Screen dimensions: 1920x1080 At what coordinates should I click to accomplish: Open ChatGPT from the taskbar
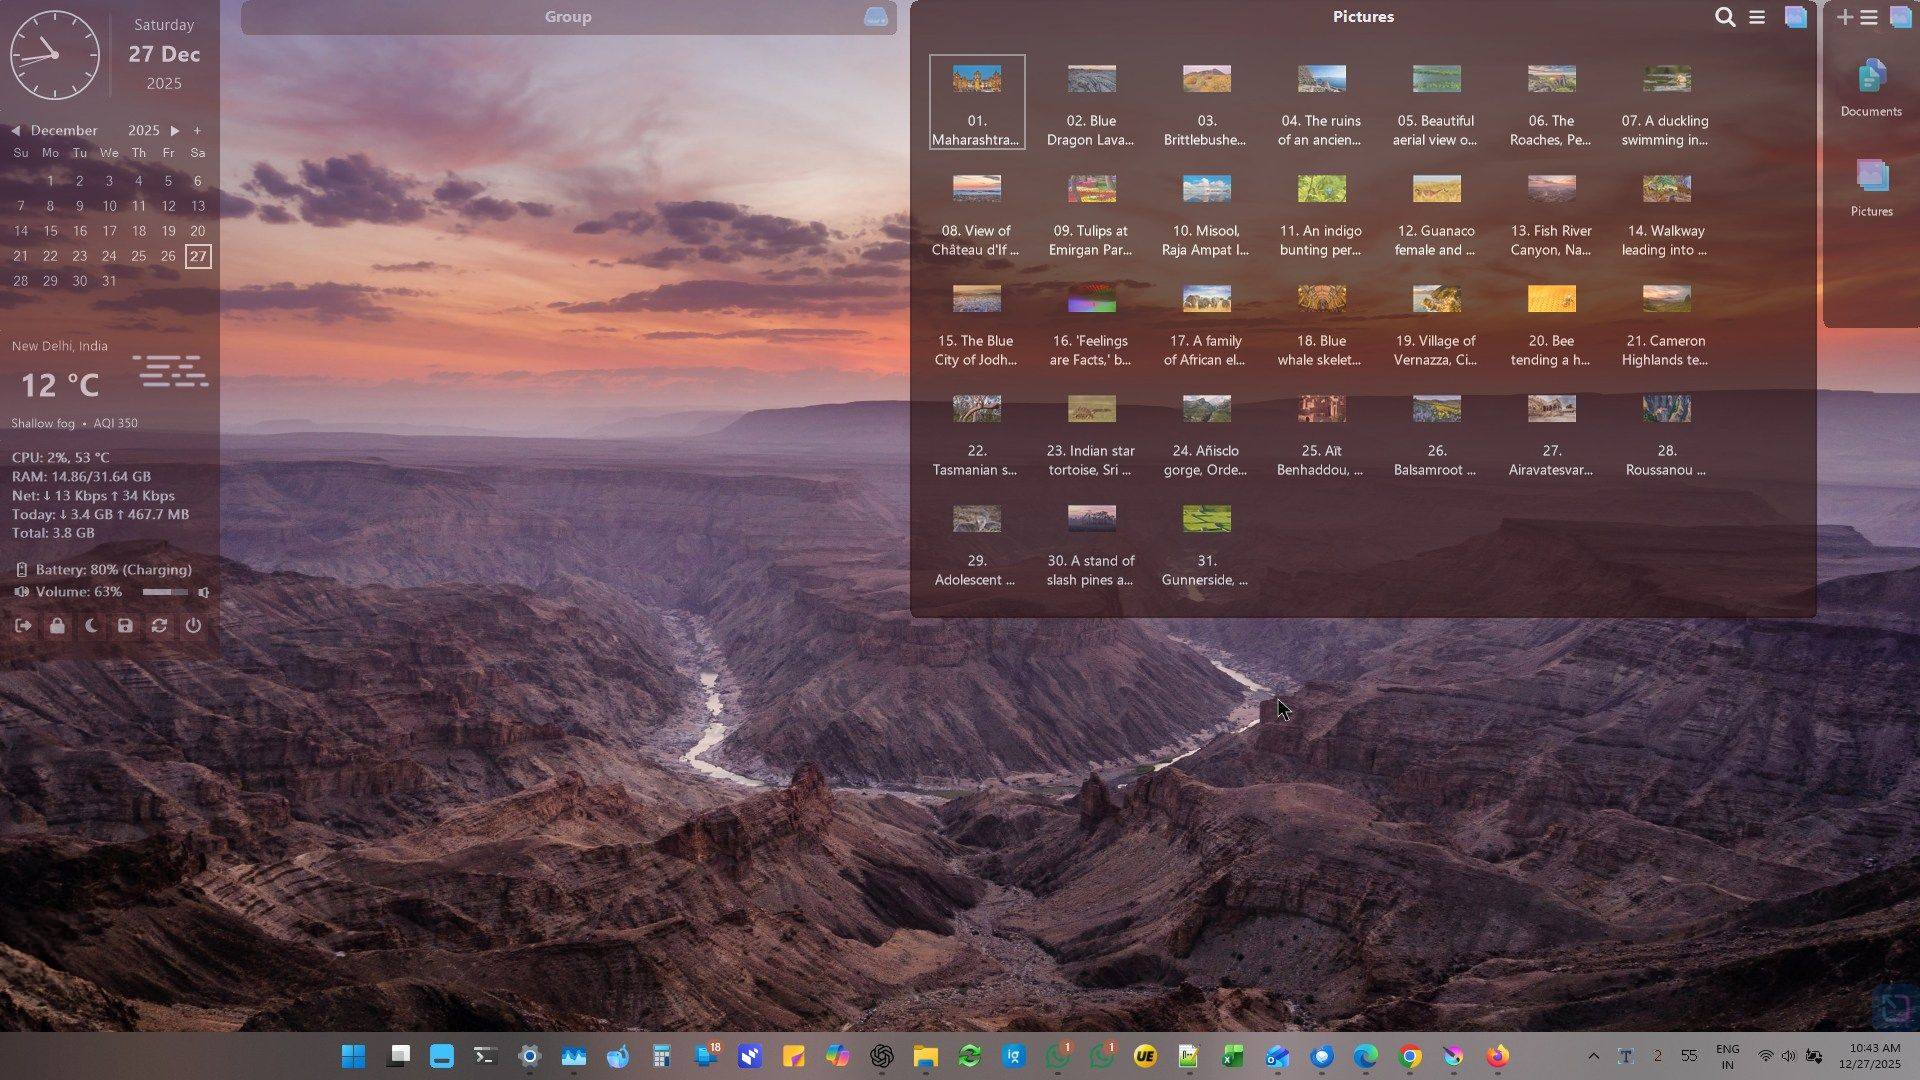click(x=880, y=1057)
